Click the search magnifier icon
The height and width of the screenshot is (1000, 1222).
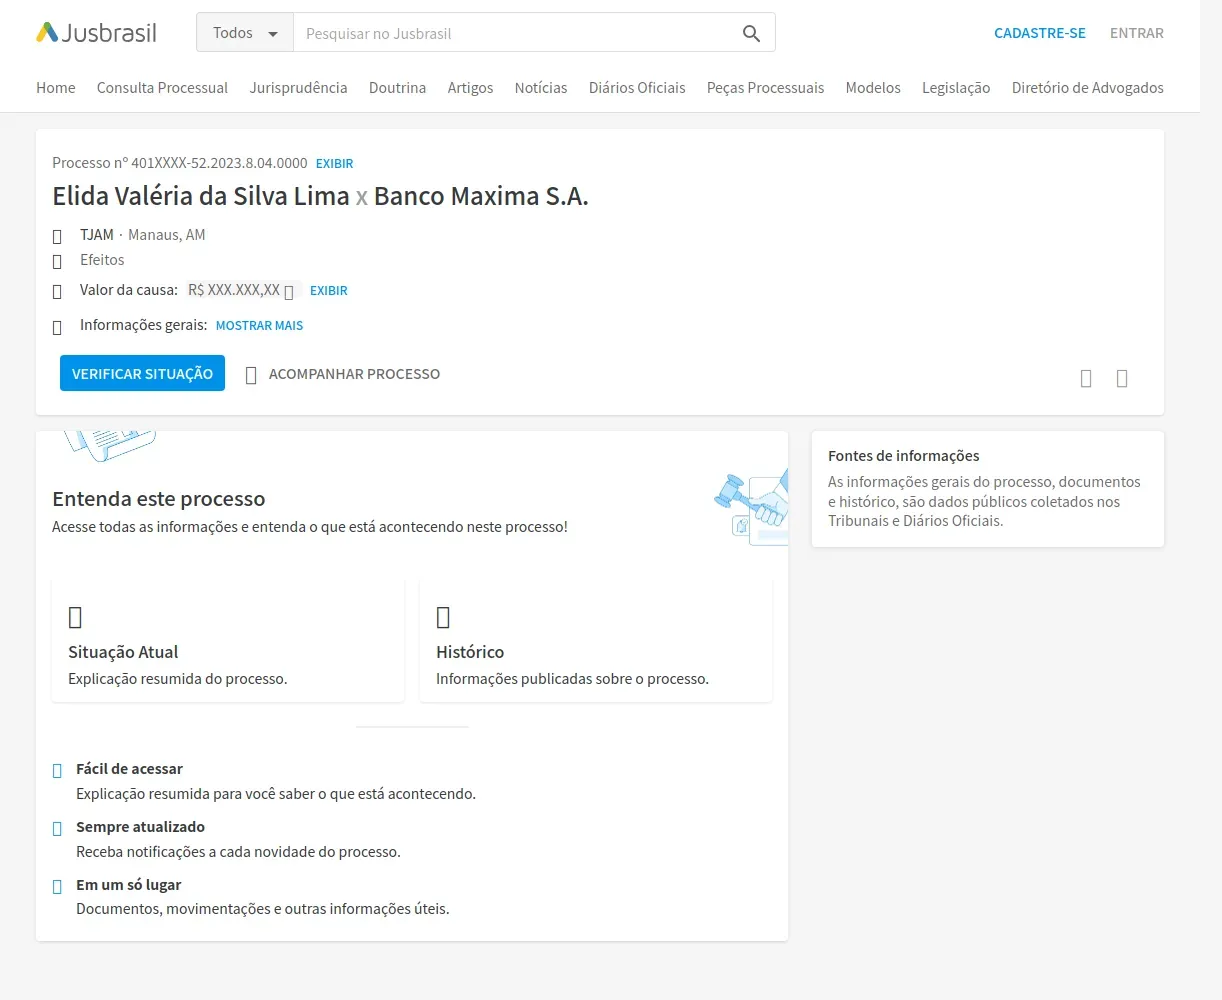tap(751, 33)
